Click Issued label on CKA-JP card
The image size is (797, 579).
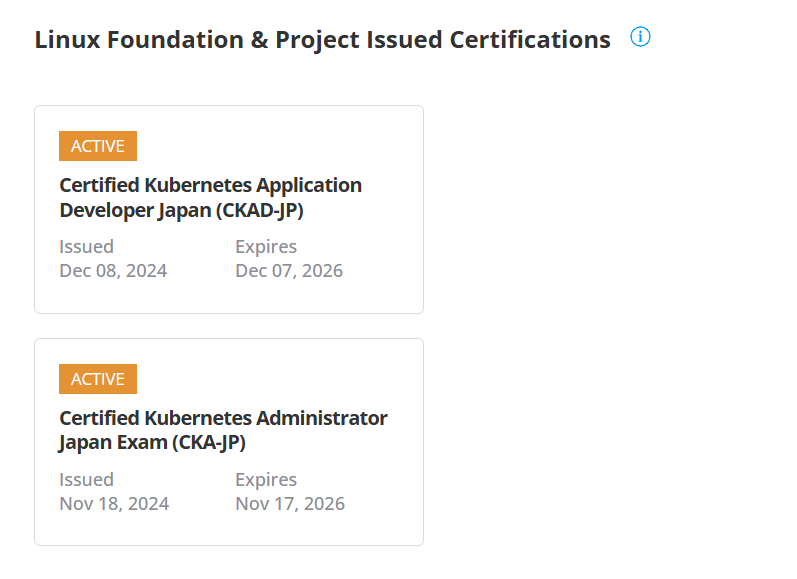[86, 479]
